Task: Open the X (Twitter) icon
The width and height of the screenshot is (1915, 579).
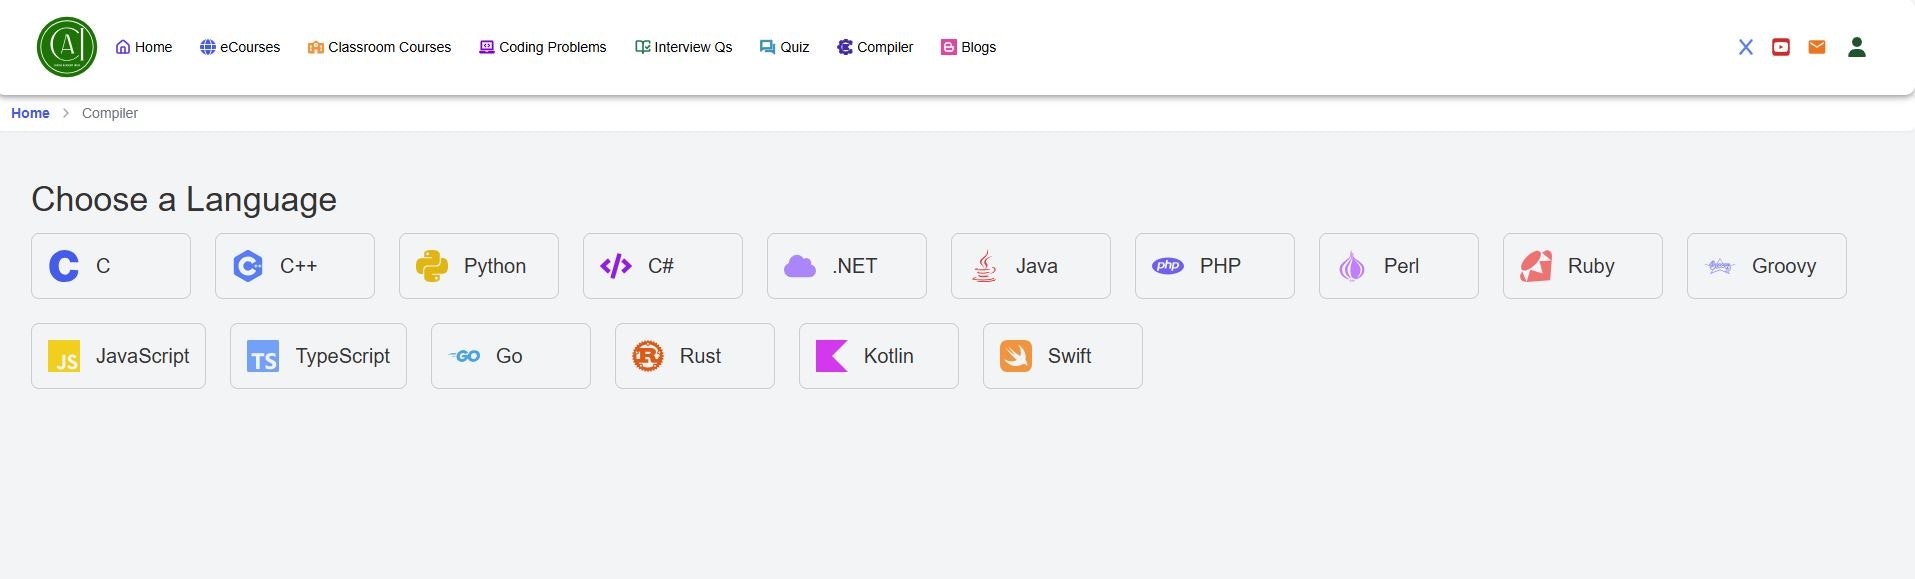Action: [x=1745, y=47]
